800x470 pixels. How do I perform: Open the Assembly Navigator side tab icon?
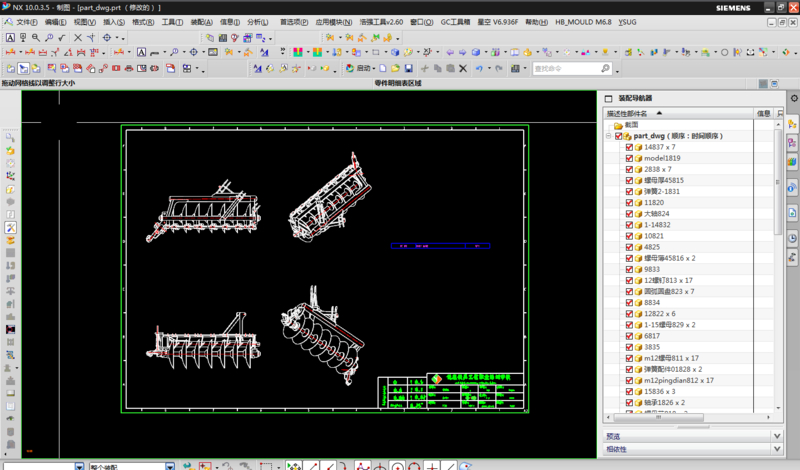pos(792,123)
